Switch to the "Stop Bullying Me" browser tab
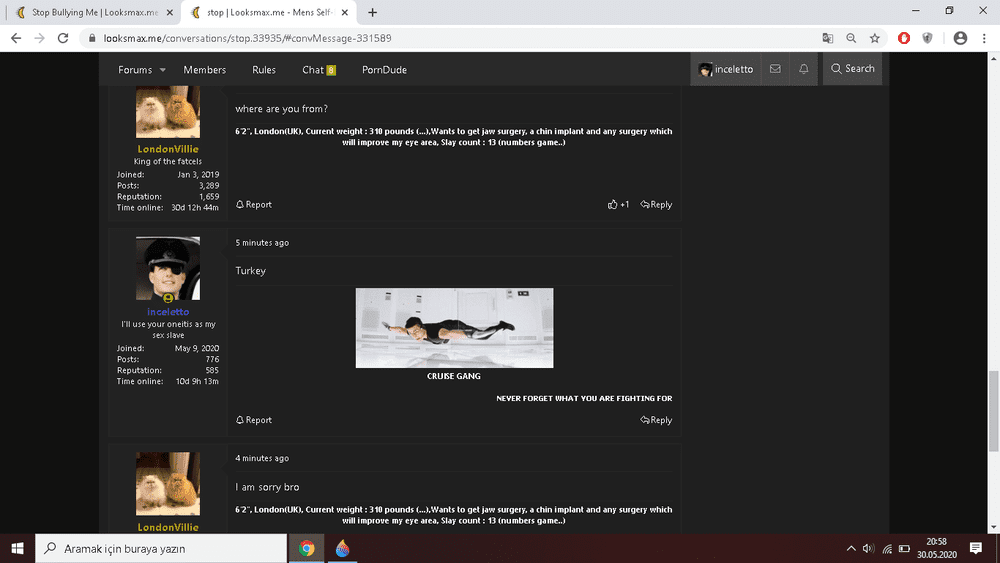1000x563 pixels. point(87,12)
